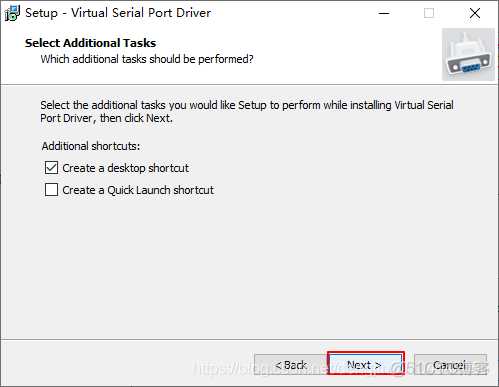The width and height of the screenshot is (499, 387).
Task: Minimize the Setup window
Action: point(384,13)
